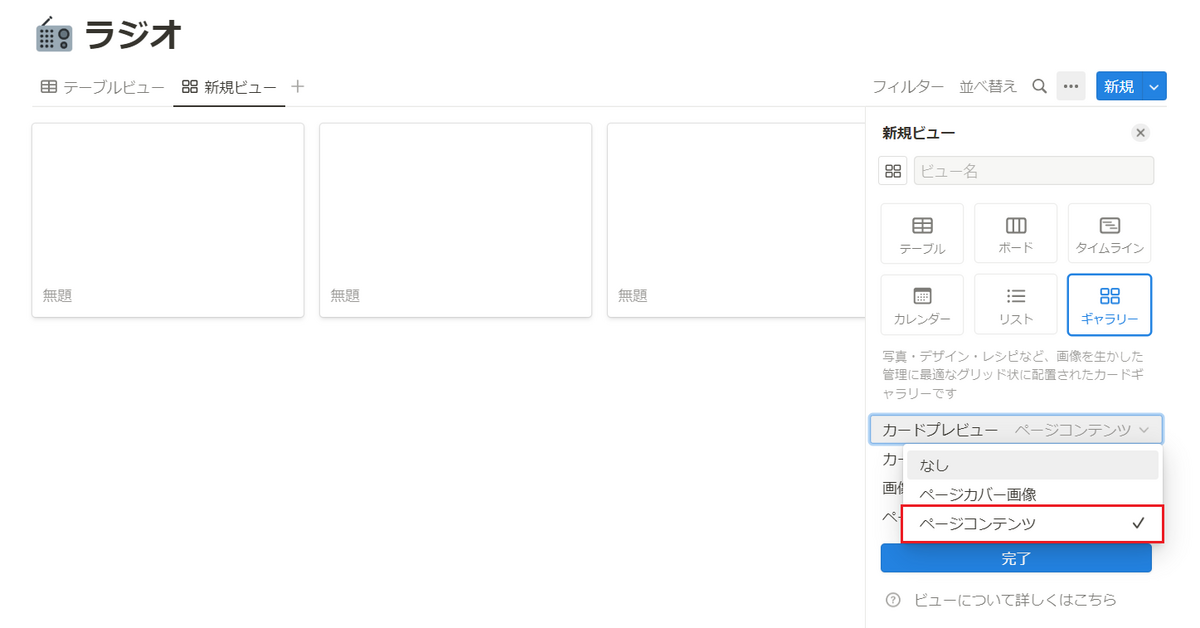The image size is (1200, 628).
Task: Select the リスト view type
Action: coord(1016,305)
